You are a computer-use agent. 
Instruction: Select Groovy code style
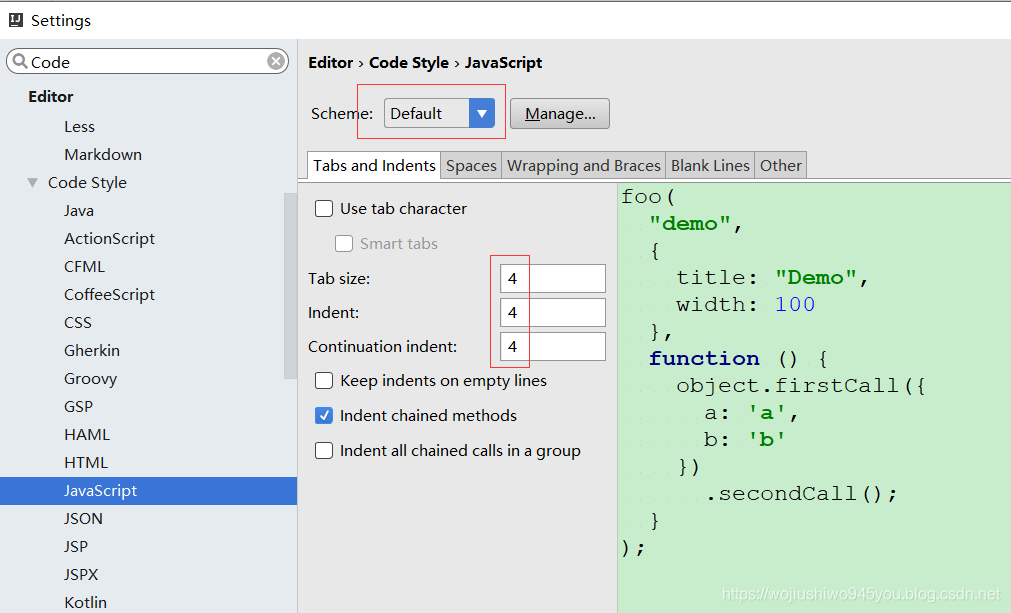click(90, 378)
